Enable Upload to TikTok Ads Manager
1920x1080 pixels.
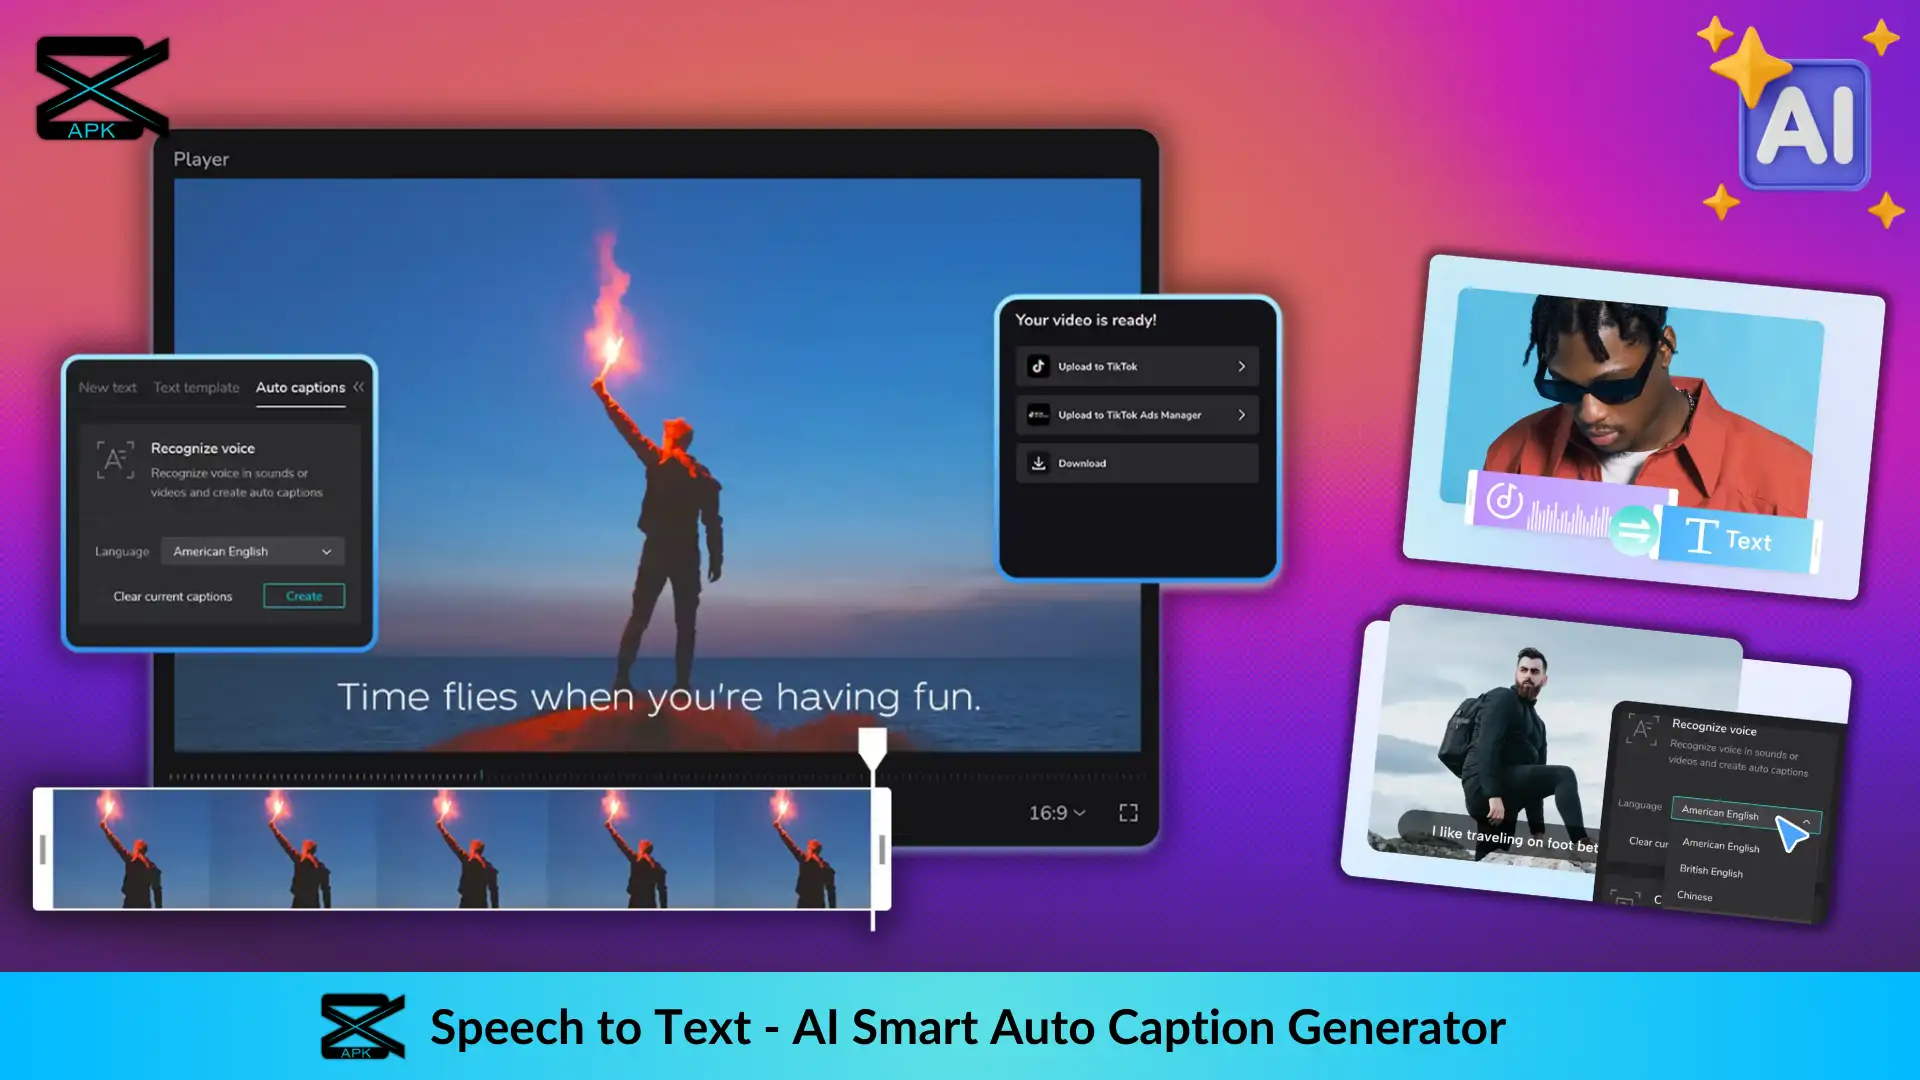click(1137, 414)
